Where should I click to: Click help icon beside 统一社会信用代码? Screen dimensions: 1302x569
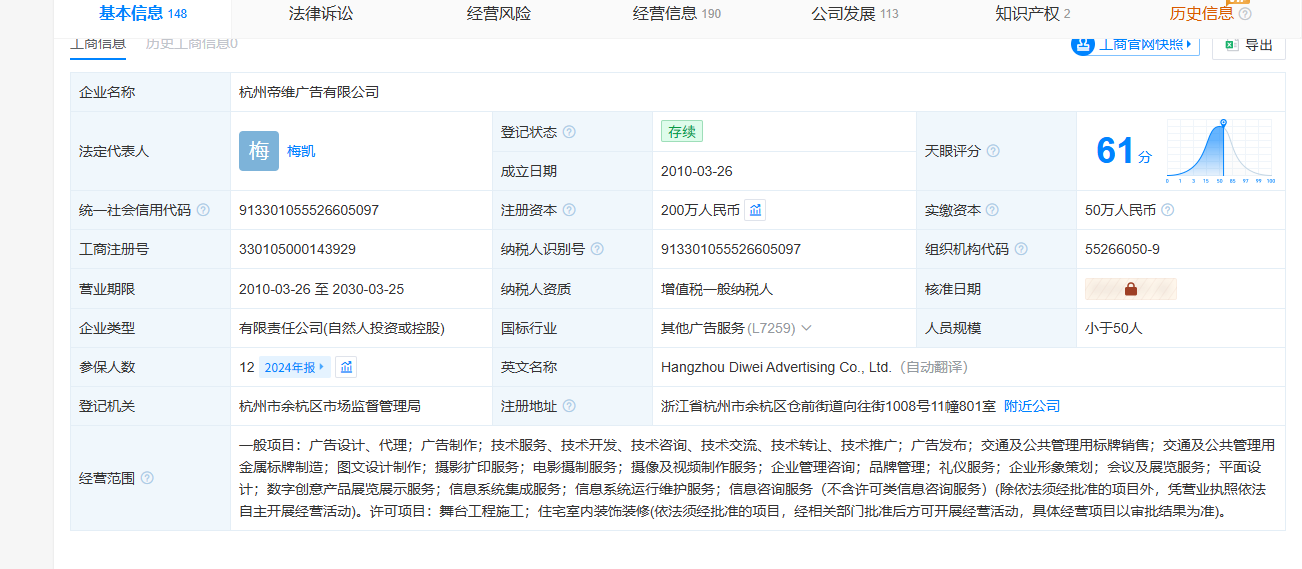(203, 210)
